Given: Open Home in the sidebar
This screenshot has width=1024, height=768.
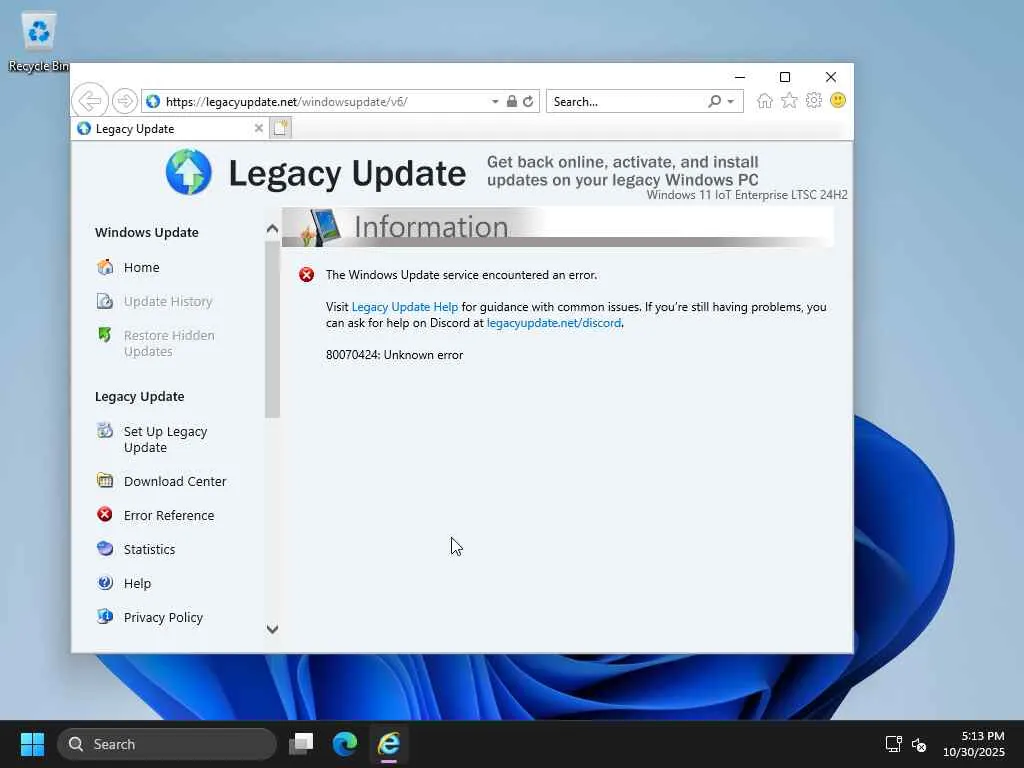Looking at the screenshot, I should click(142, 267).
